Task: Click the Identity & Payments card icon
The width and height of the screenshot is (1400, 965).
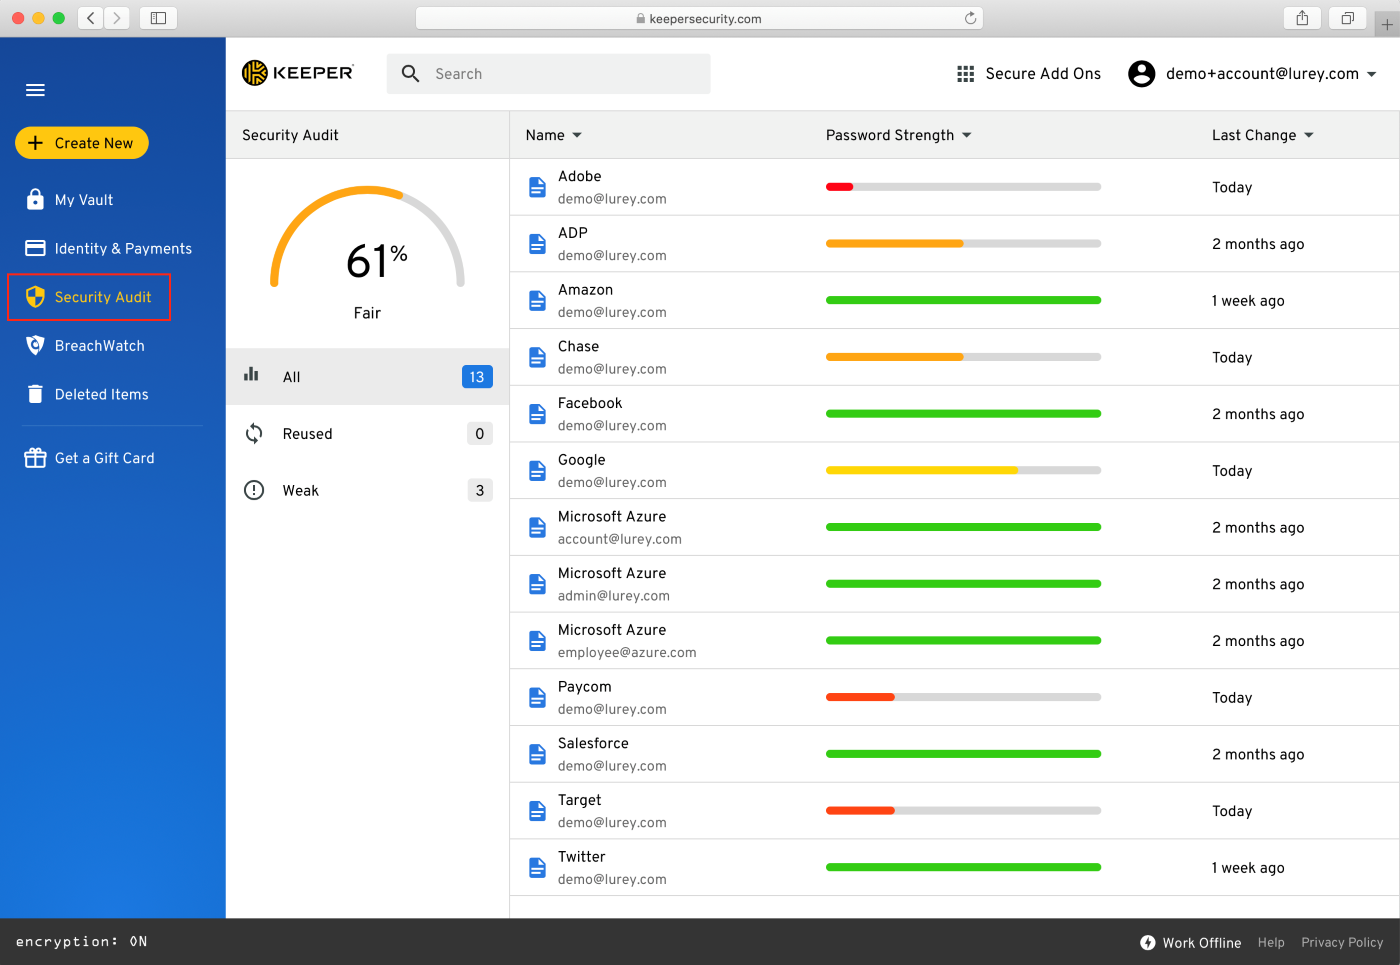Action: coord(35,248)
